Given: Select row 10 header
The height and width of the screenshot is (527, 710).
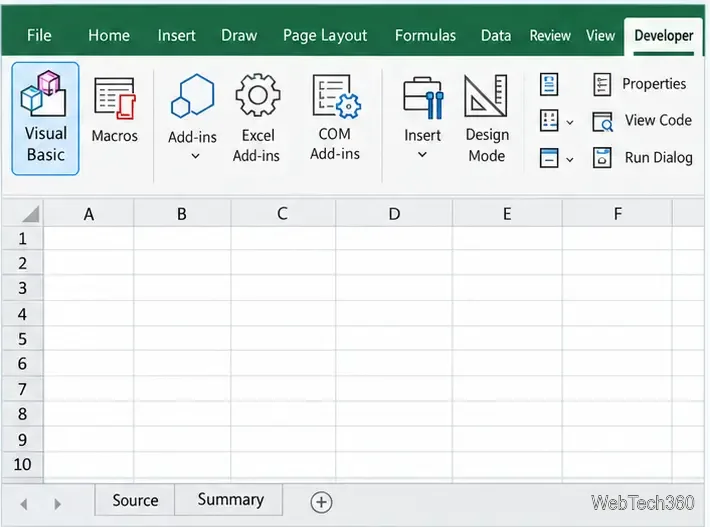Looking at the screenshot, I should point(22,464).
